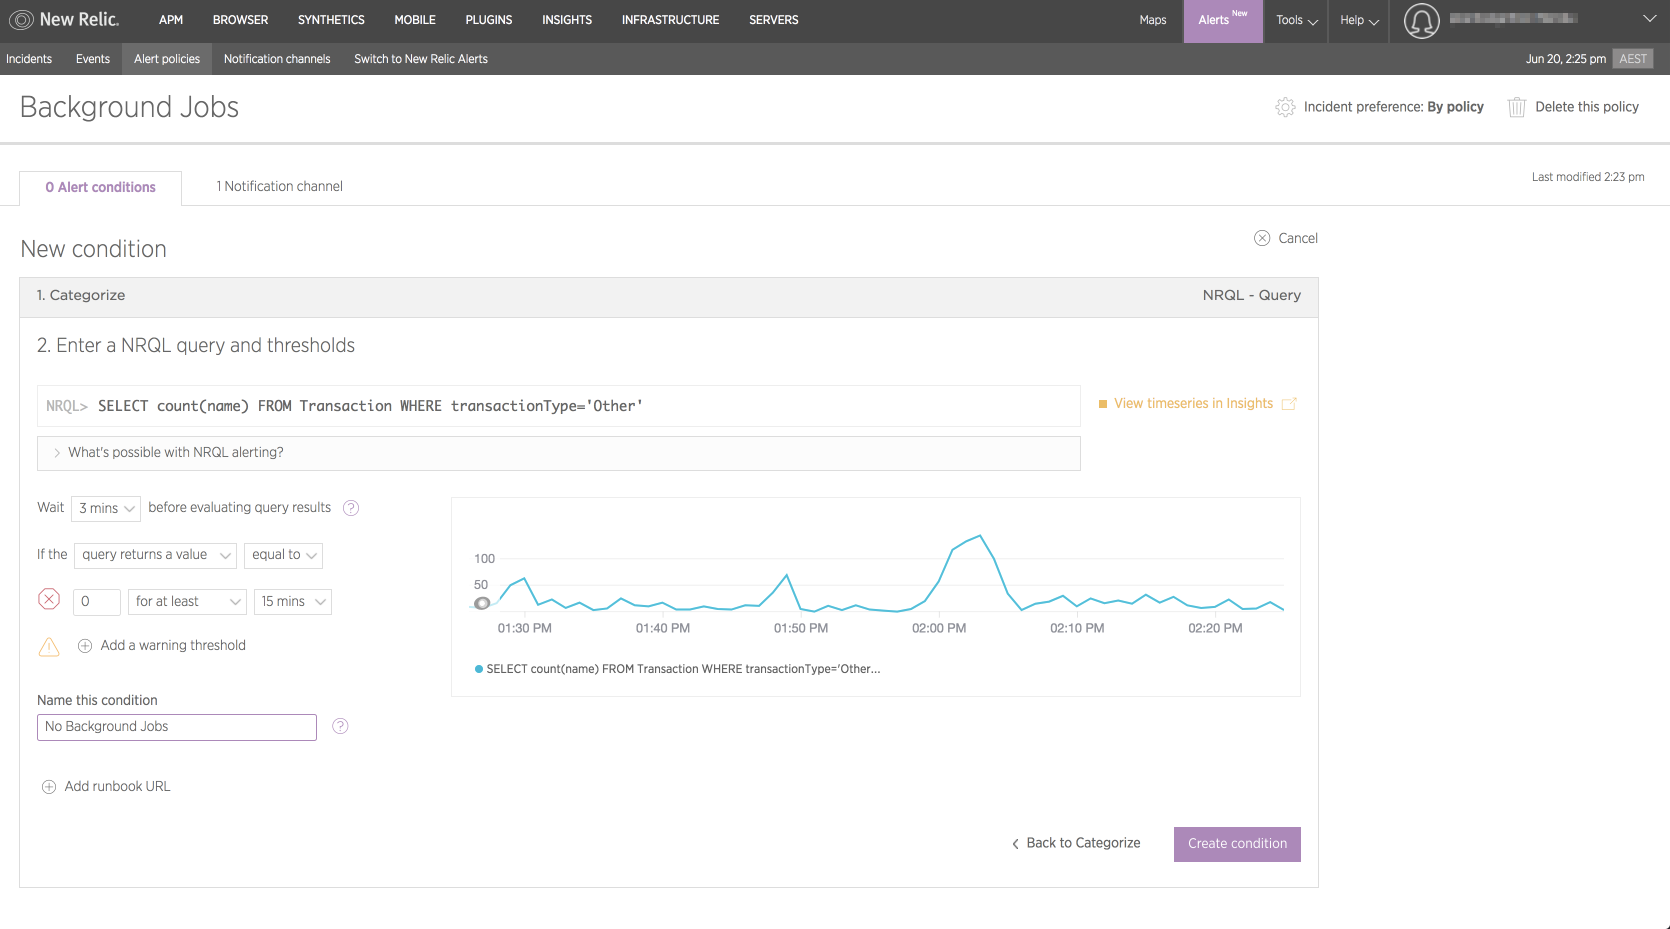Viewport: 1670px width, 929px height.
Task: Remove the critical threshold red X icon
Action: (x=49, y=599)
